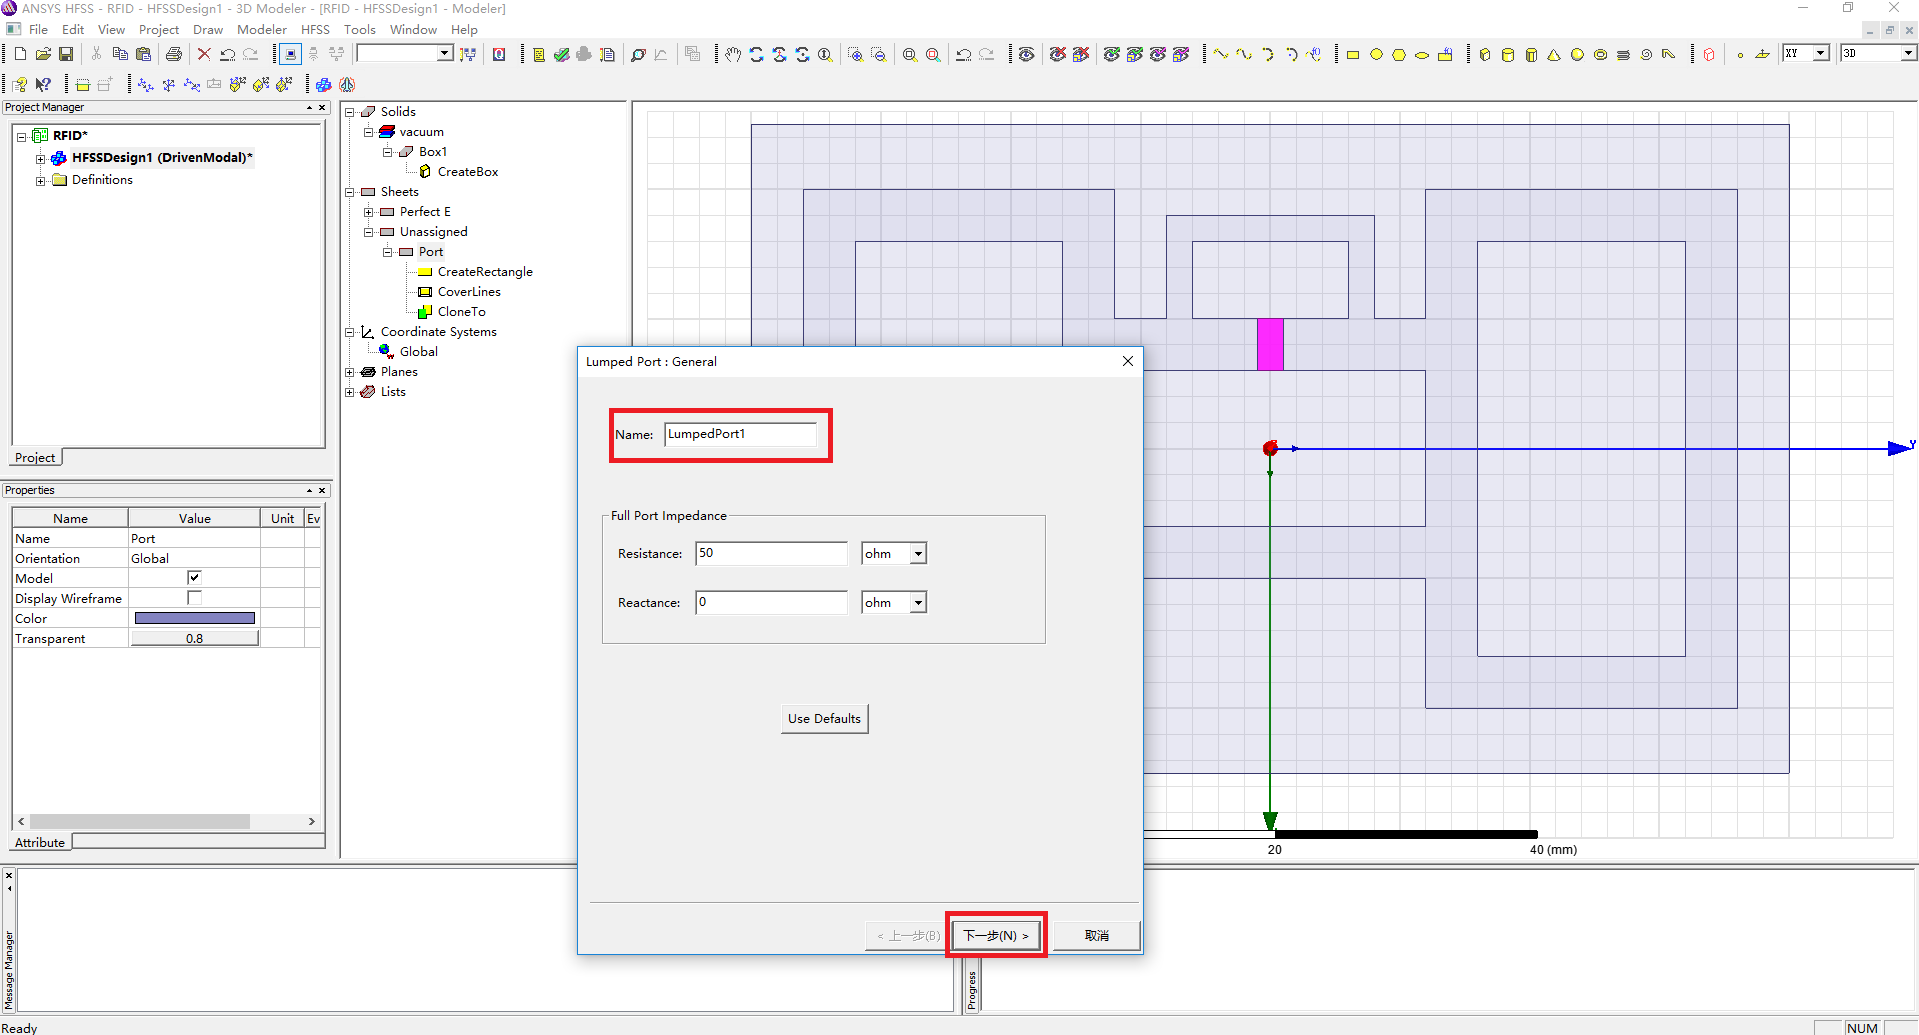
Task: Open the Modeler menu
Action: pos(262,30)
